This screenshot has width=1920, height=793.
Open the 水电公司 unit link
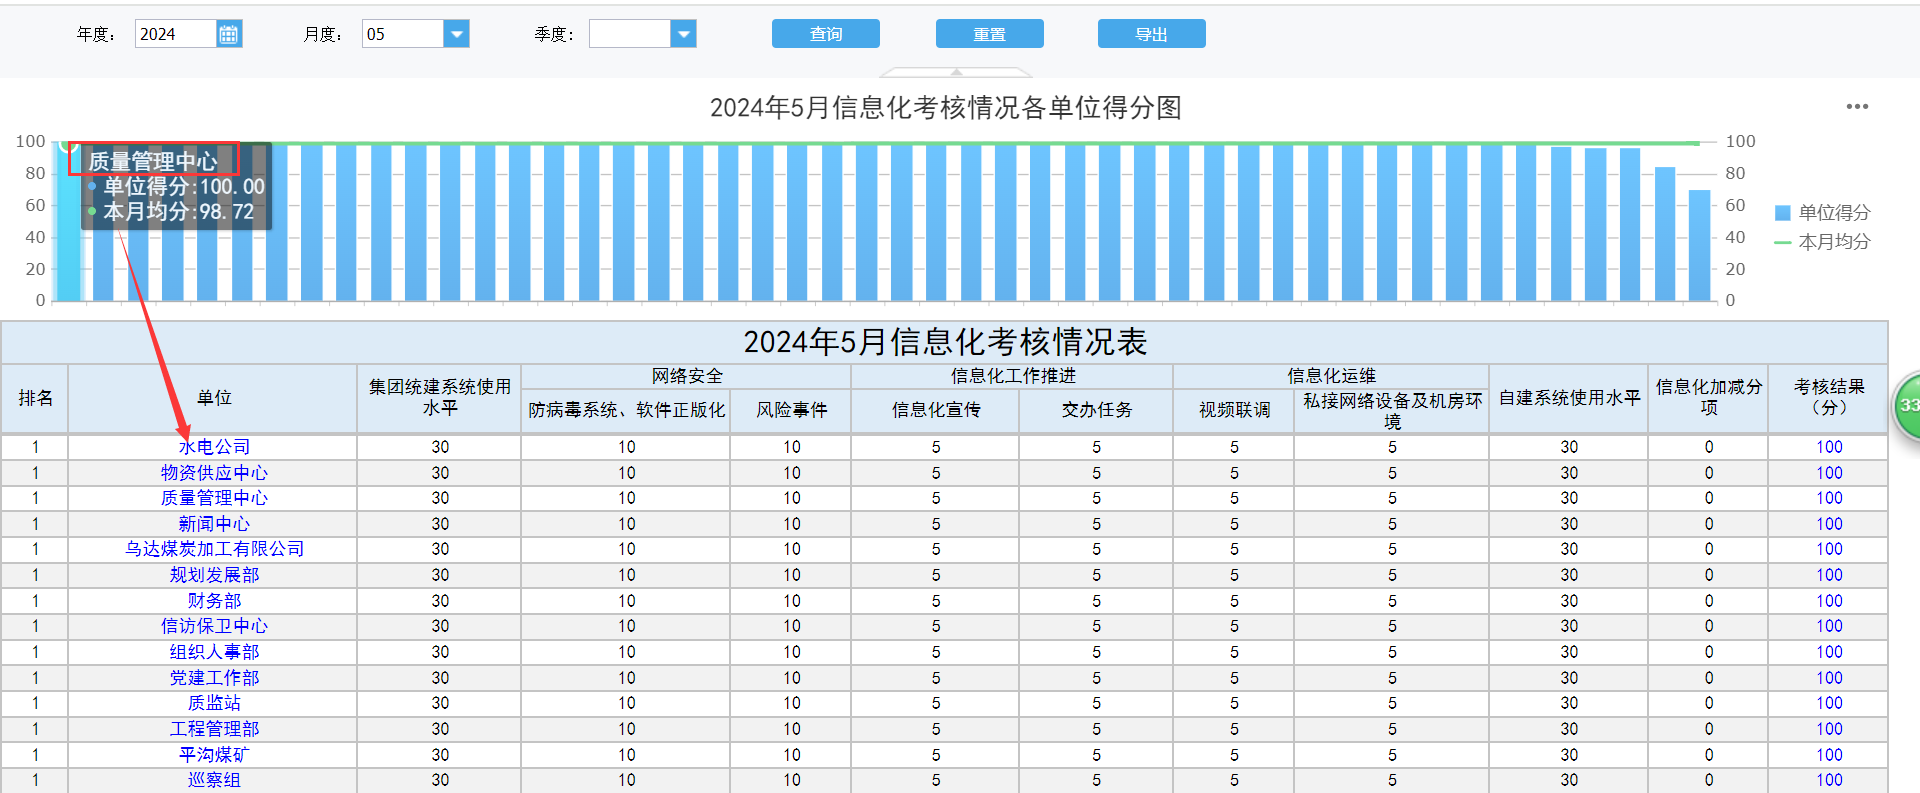[x=214, y=447]
